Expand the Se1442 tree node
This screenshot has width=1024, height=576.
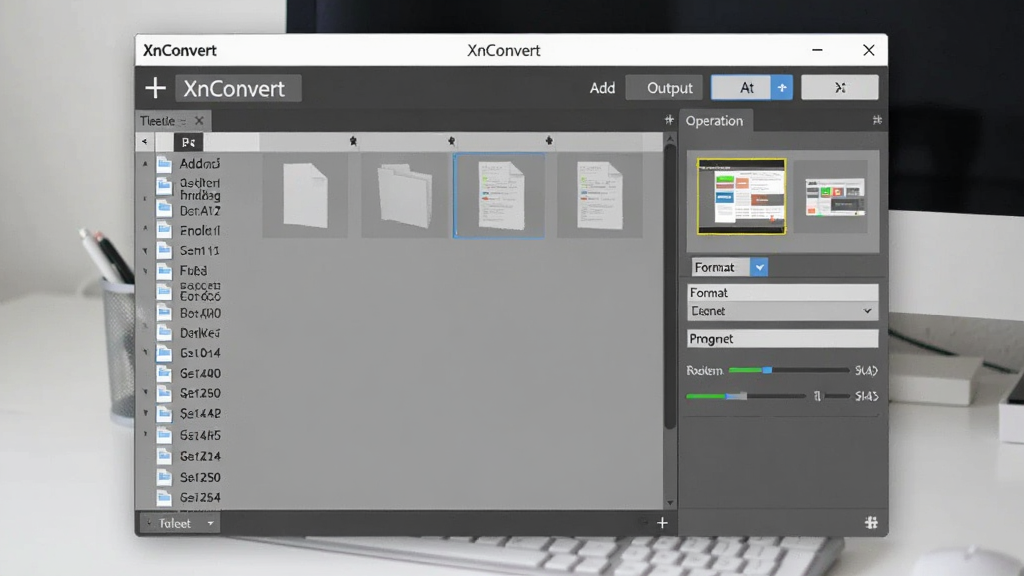[x=145, y=413]
